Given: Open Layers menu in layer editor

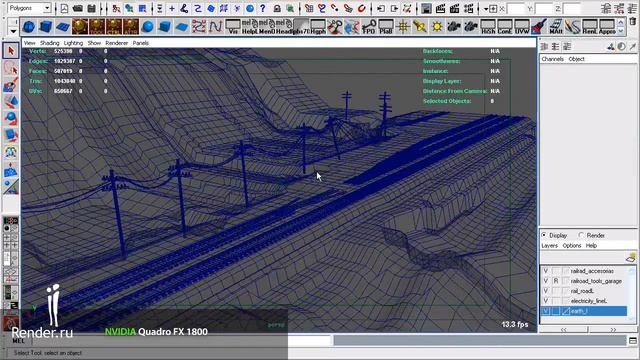Looking at the screenshot, I should pos(549,245).
